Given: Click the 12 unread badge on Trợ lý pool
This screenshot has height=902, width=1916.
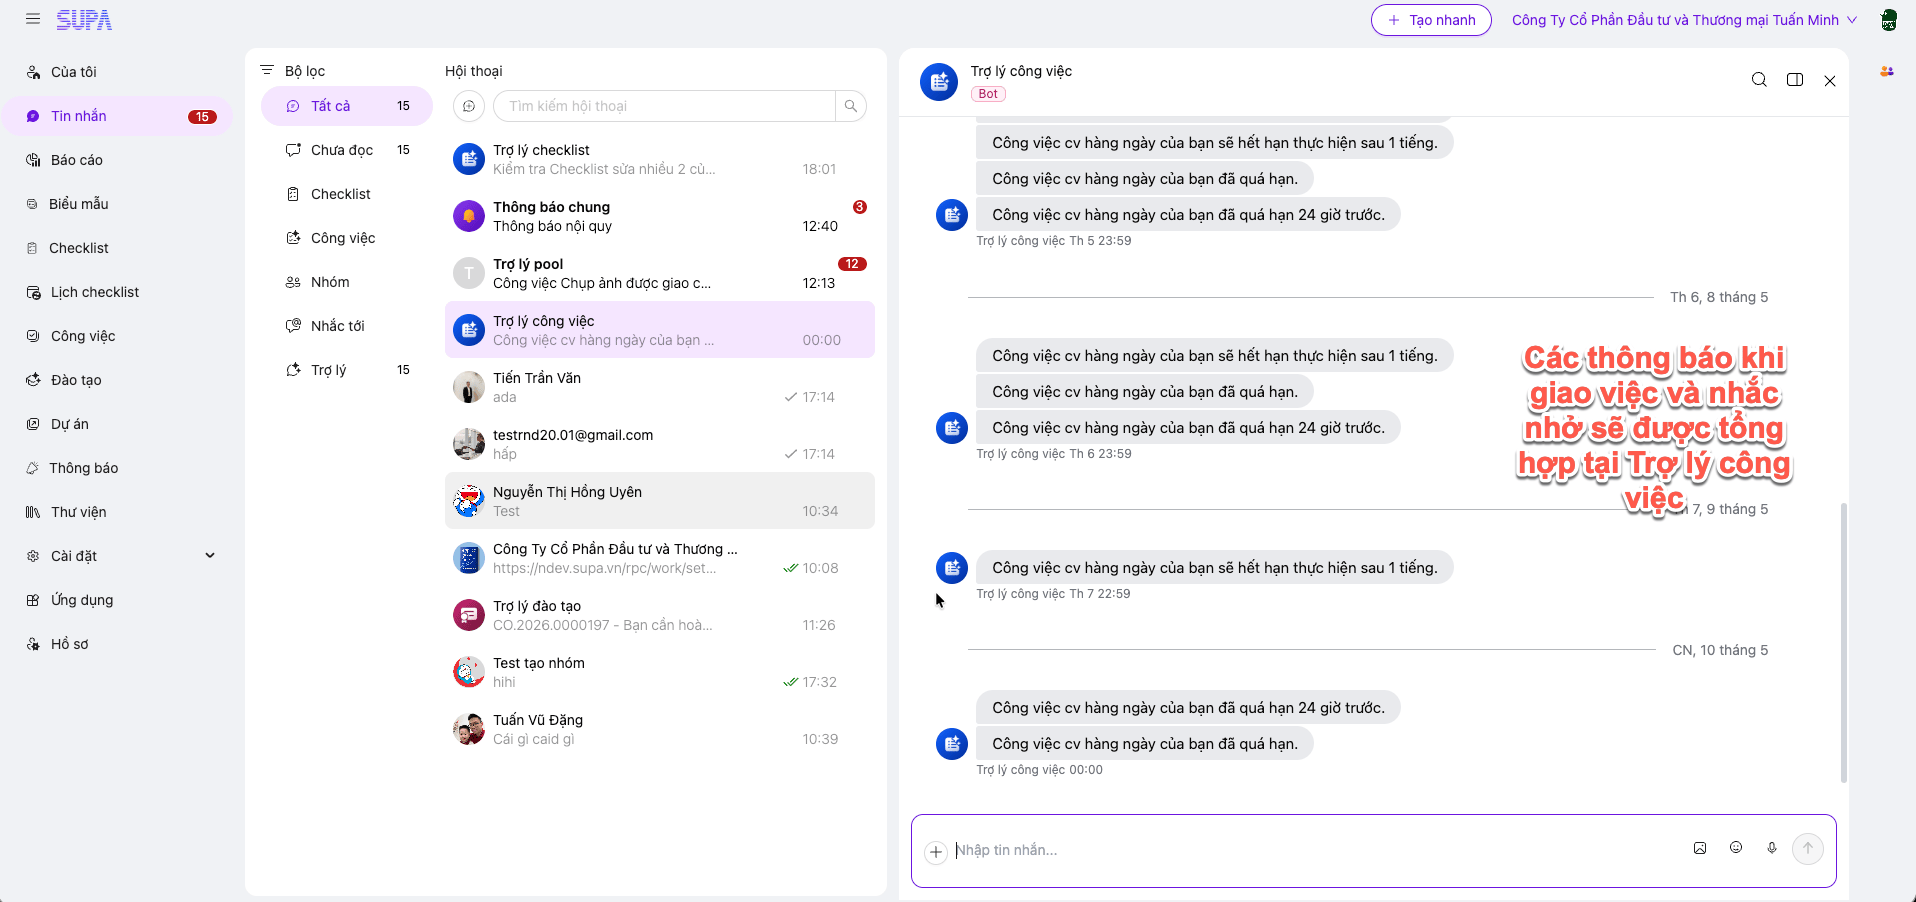Looking at the screenshot, I should tap(852, 264).
